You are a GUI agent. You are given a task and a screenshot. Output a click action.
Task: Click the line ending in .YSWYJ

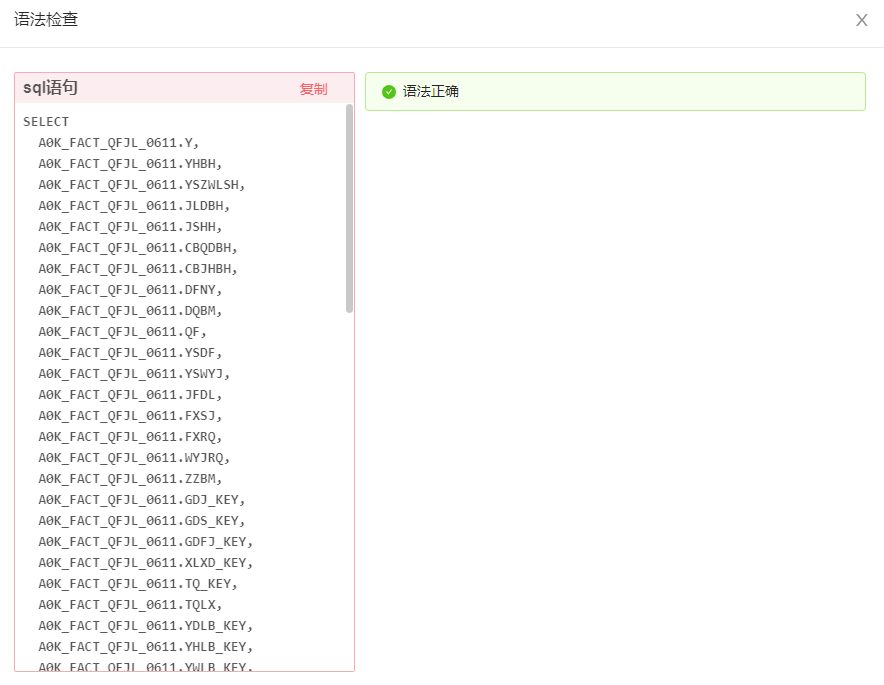click(134, 374)
